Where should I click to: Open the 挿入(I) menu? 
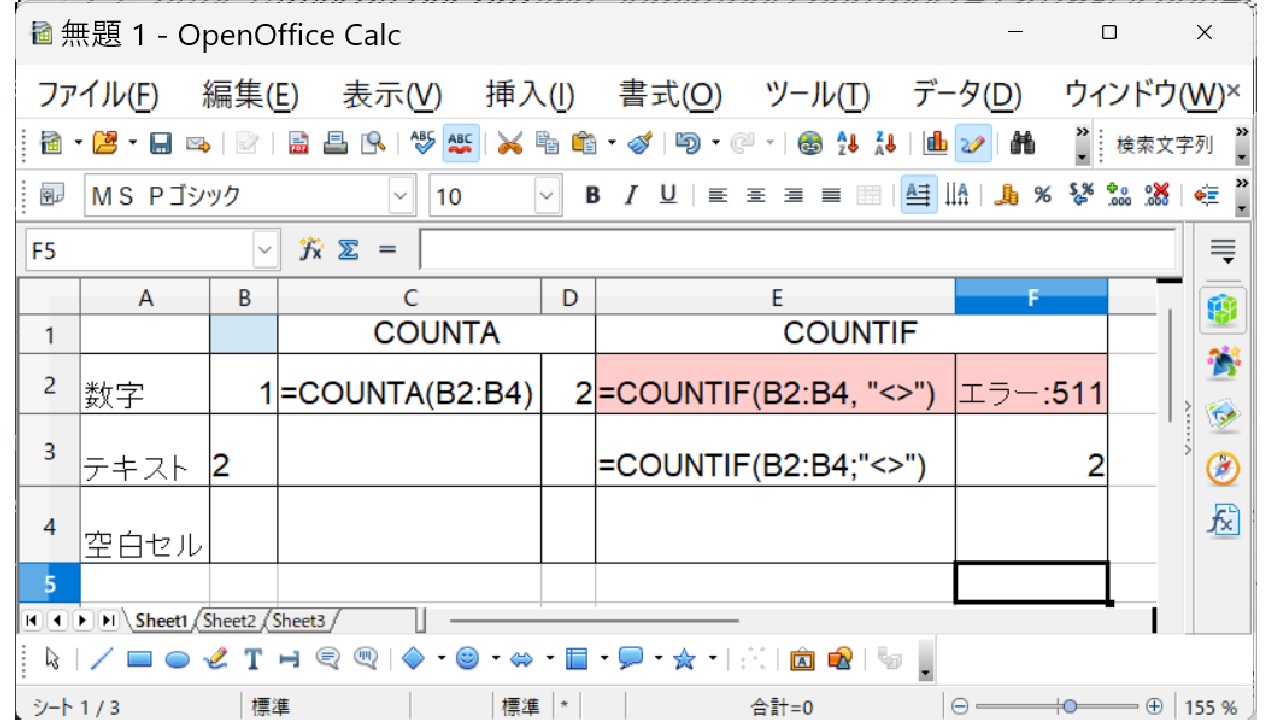pos(529,96)
